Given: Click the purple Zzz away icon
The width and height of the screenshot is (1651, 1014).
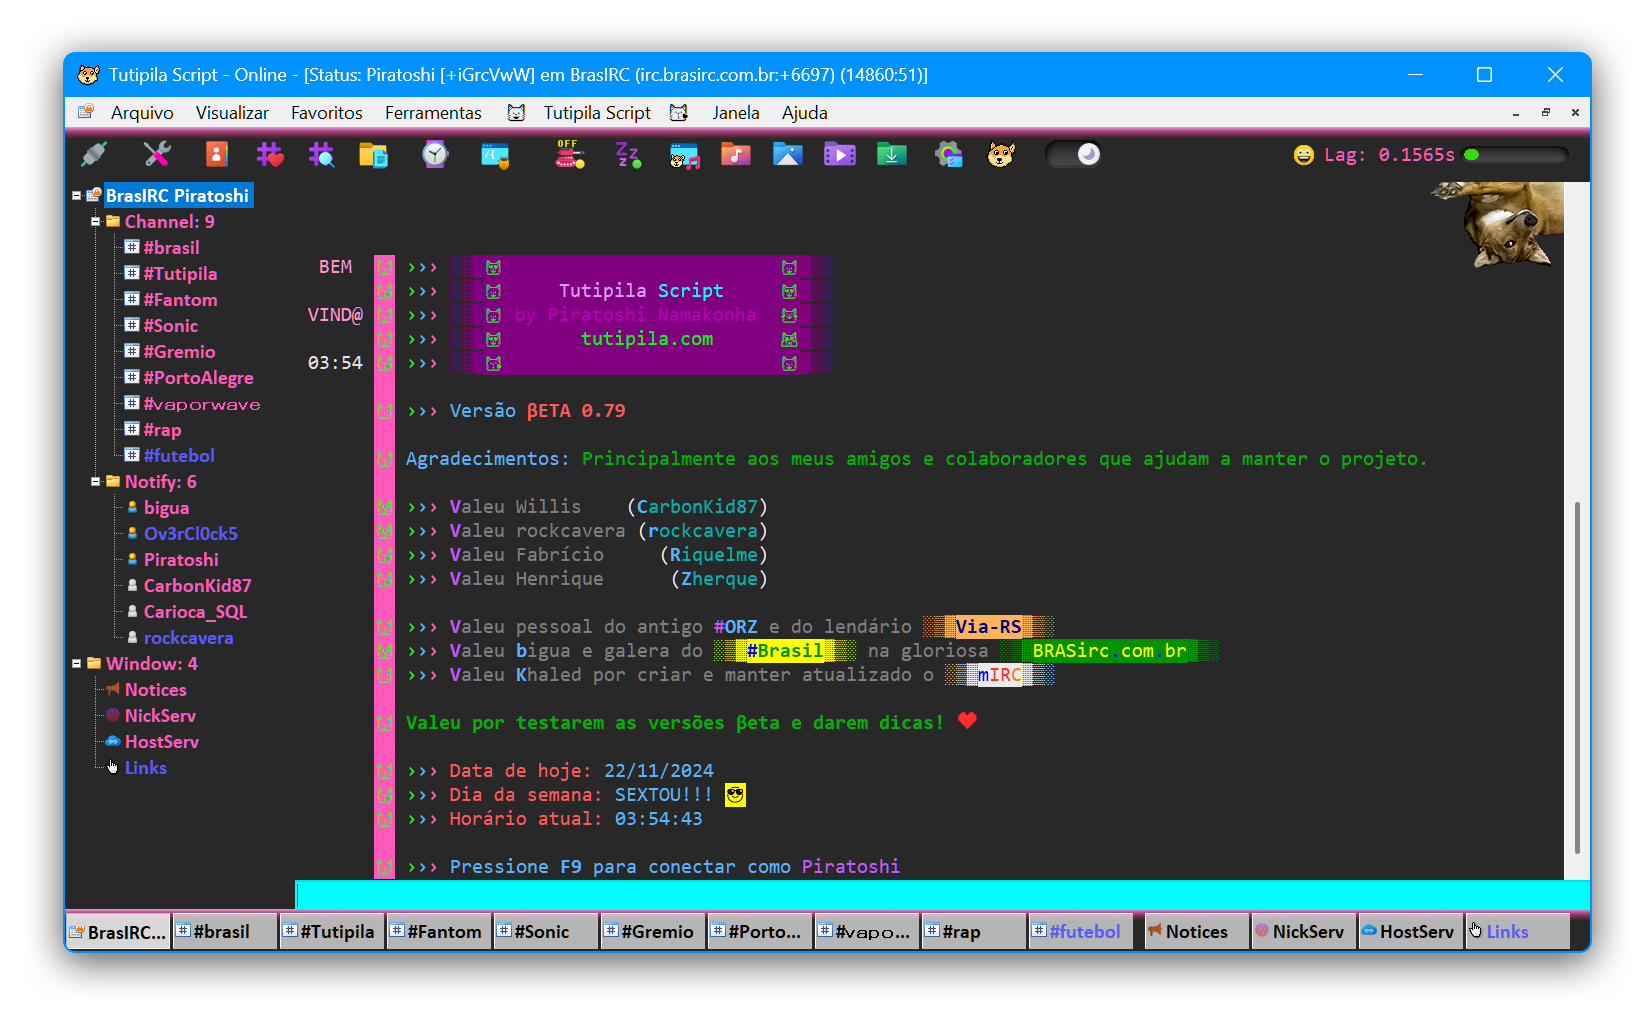Looking at the screenshot, I should (627, 154).
